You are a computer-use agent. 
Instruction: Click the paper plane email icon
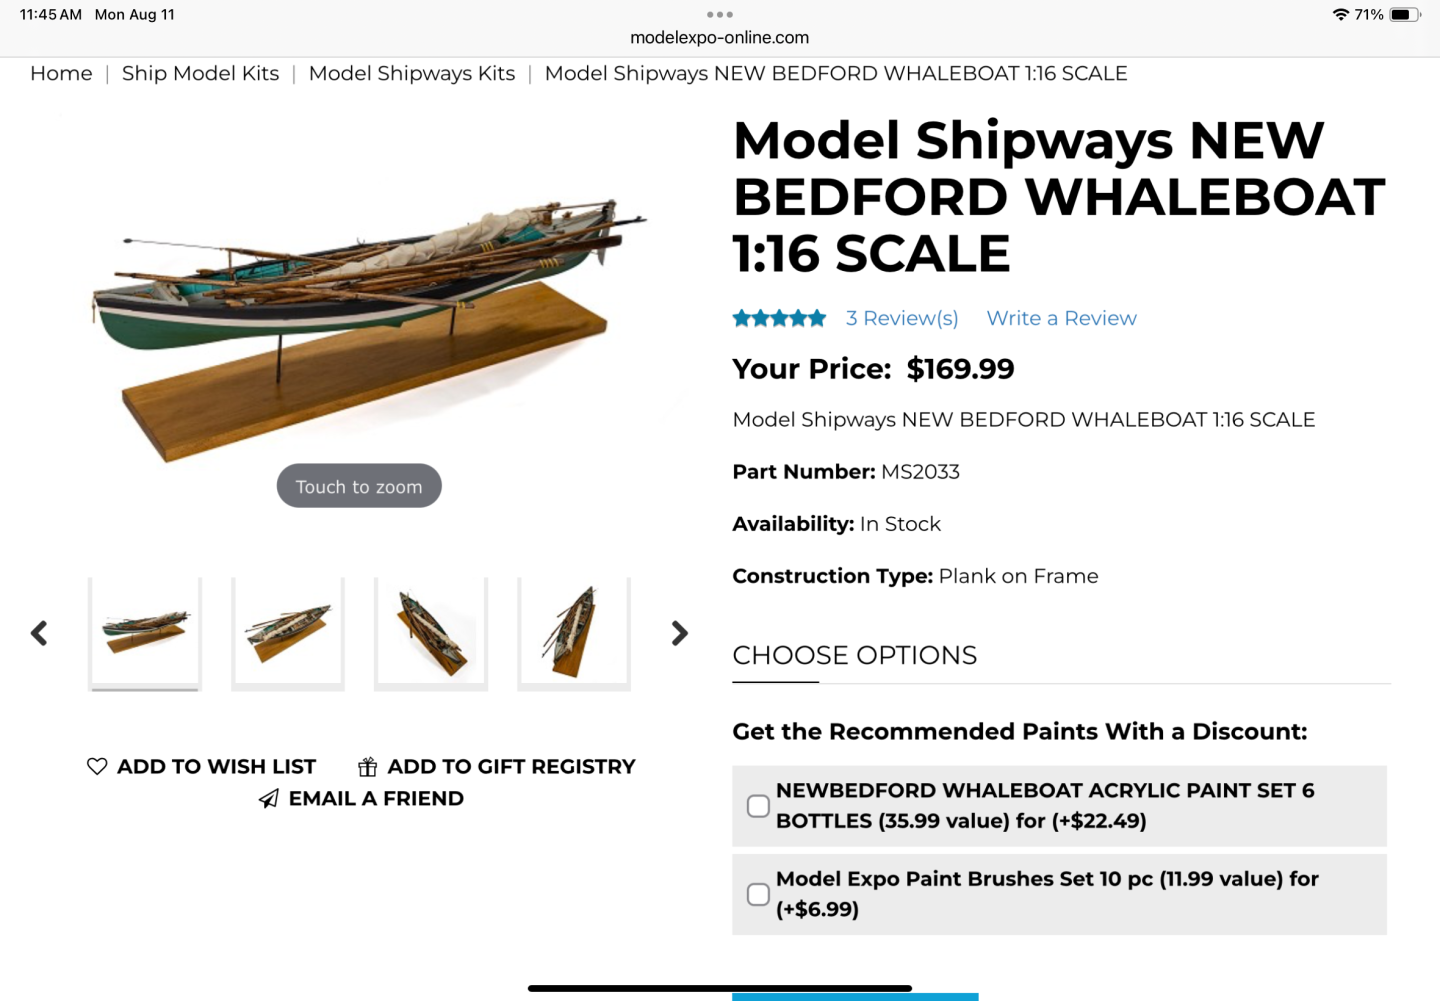tap(269, 798)
